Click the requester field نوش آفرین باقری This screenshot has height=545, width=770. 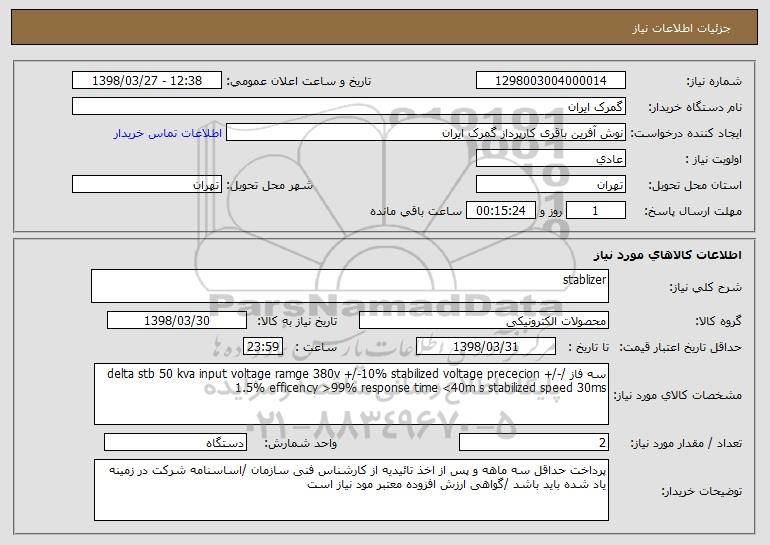[426, 132]
